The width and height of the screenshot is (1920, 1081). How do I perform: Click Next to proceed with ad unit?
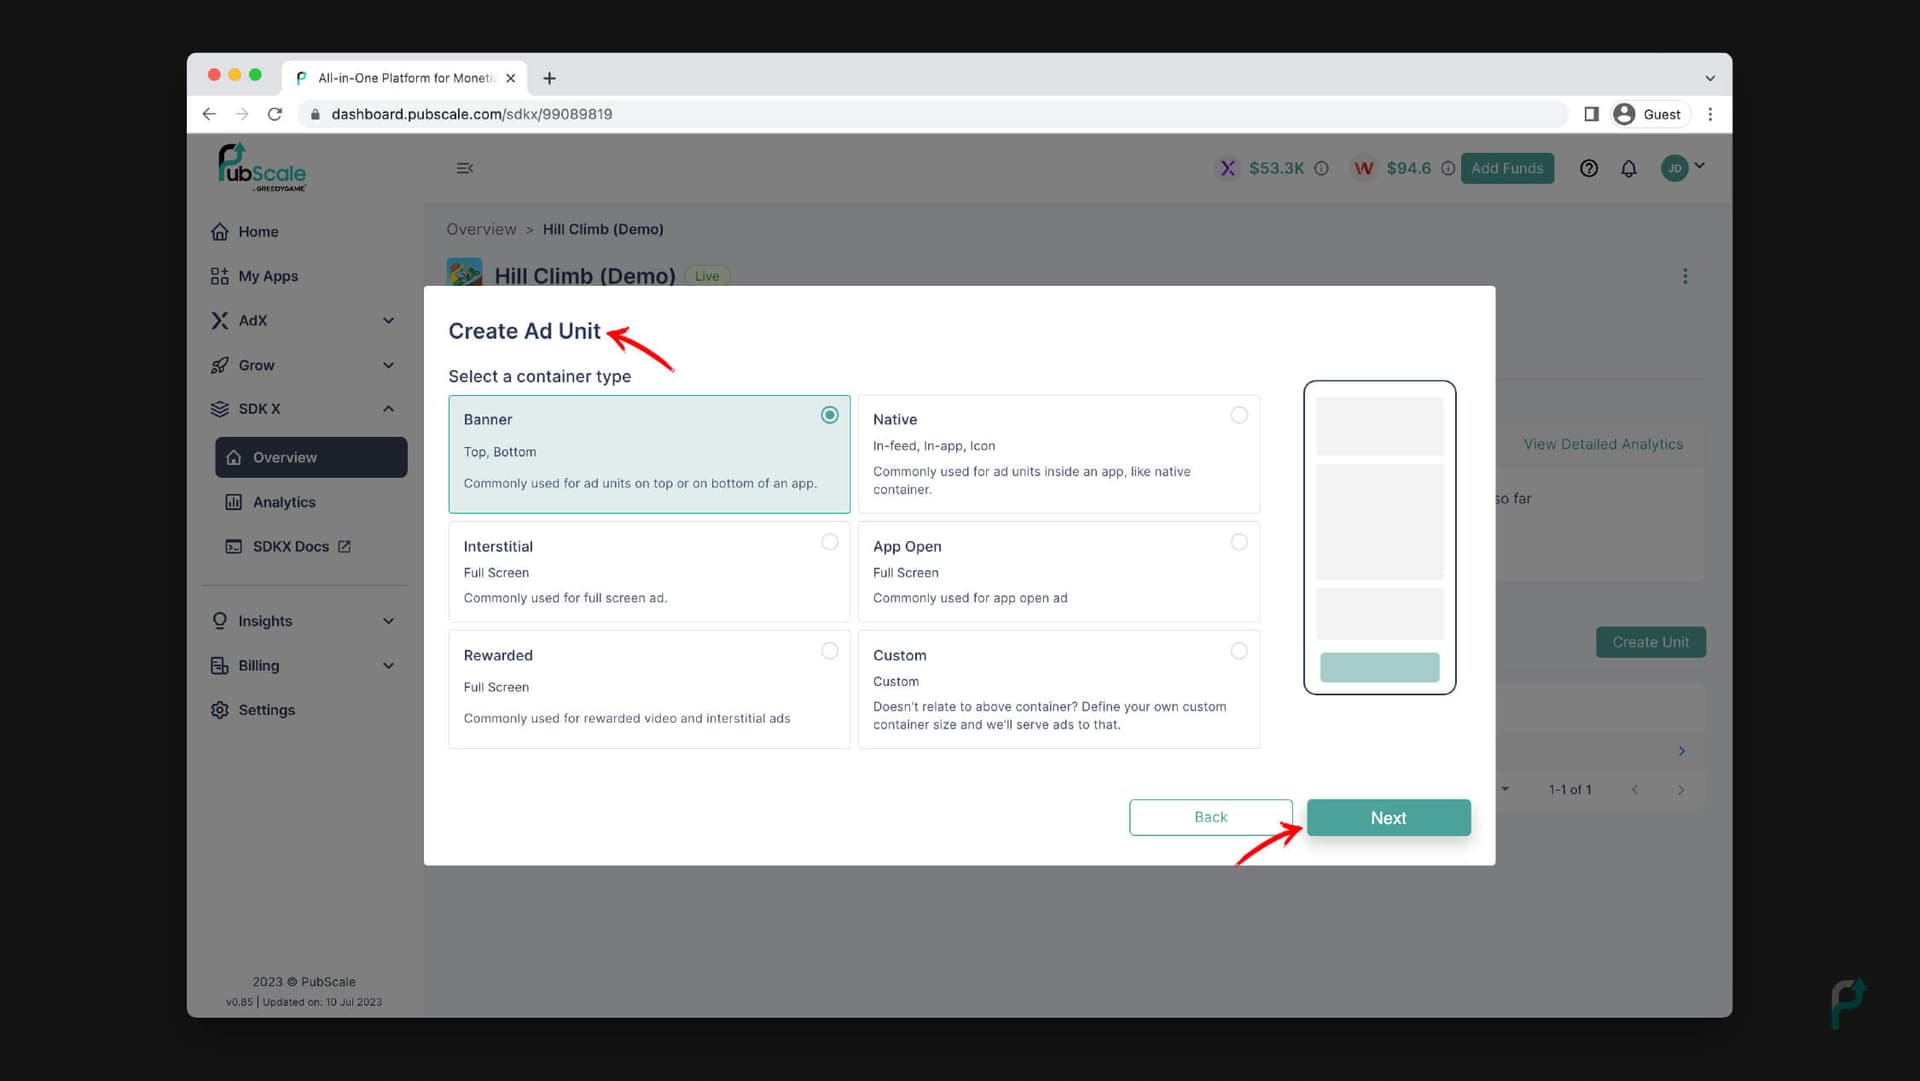[1389, 816]
